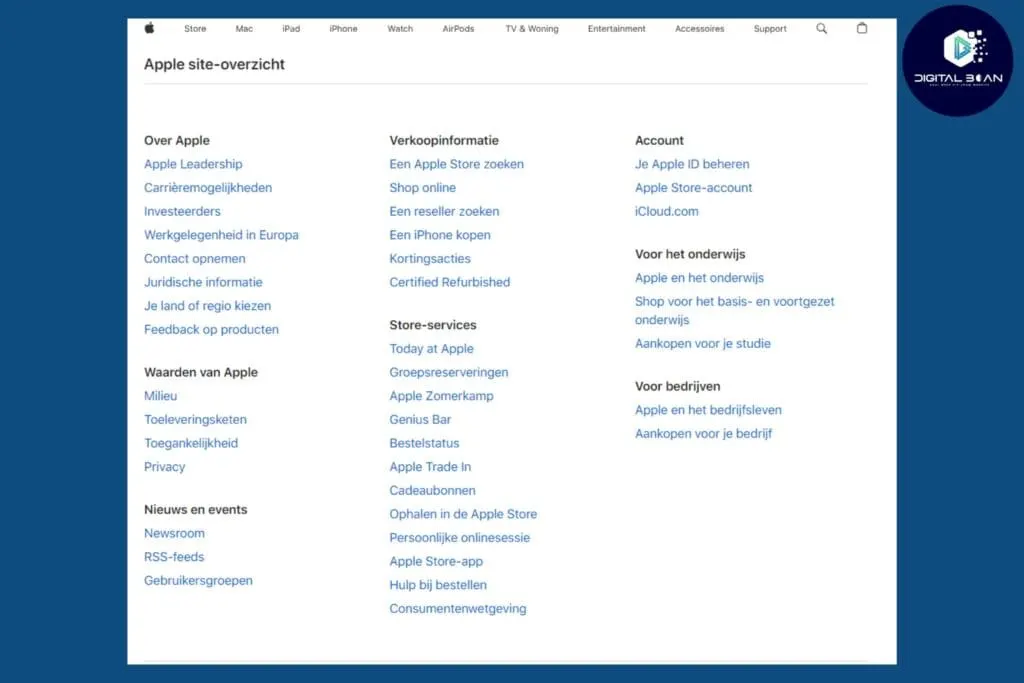Screen dimensions: 1024x683
Task: Select Je land of regio kiezen
Action: click(x=208, y=306)
